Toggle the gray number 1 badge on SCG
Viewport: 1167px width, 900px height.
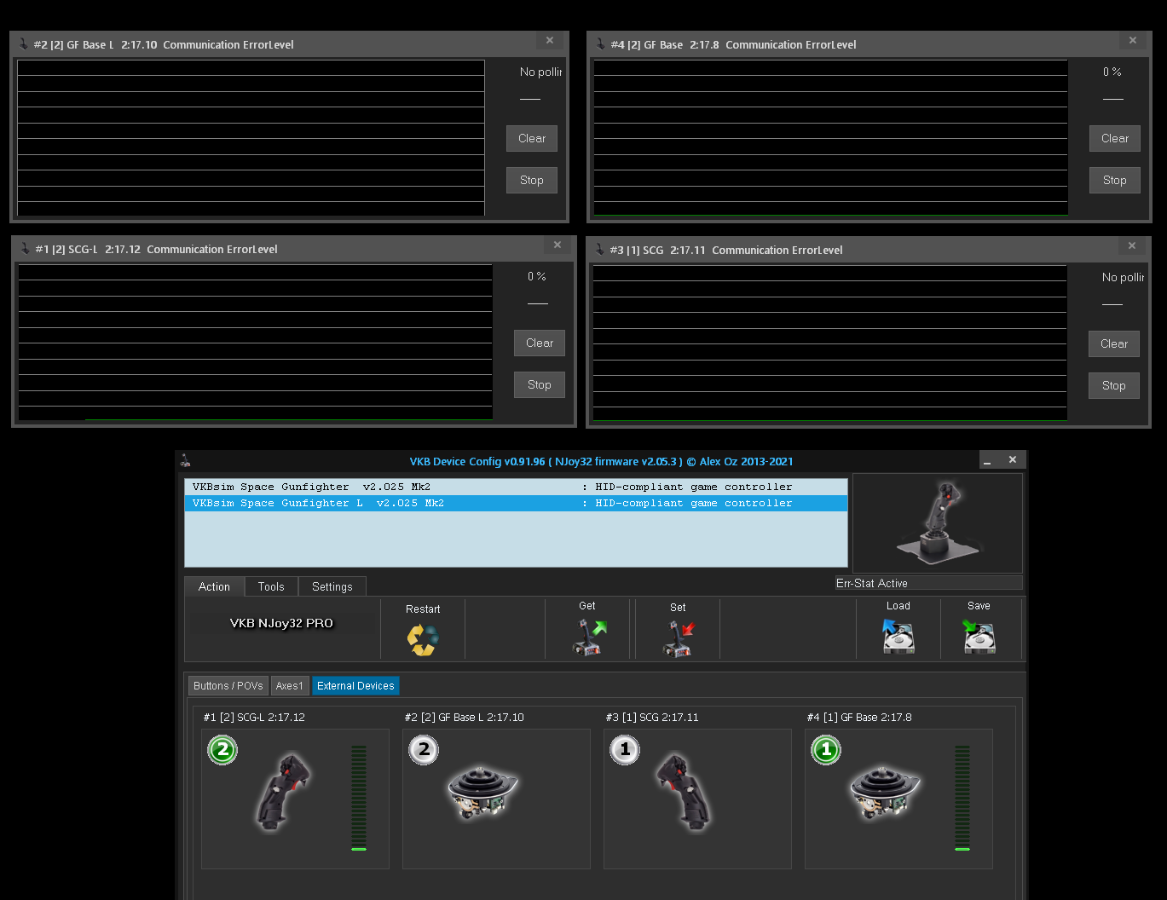coord(624,750)
